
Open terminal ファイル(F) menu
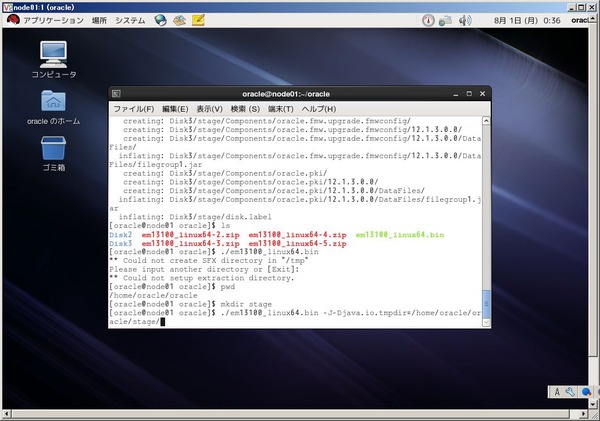point(134,109)
